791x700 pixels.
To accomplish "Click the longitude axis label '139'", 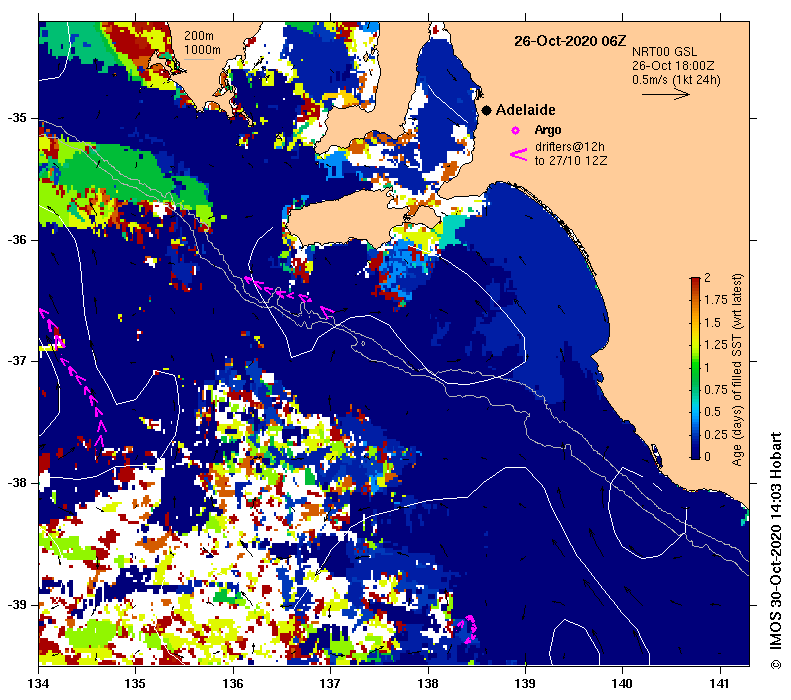I will pos(525,684).
